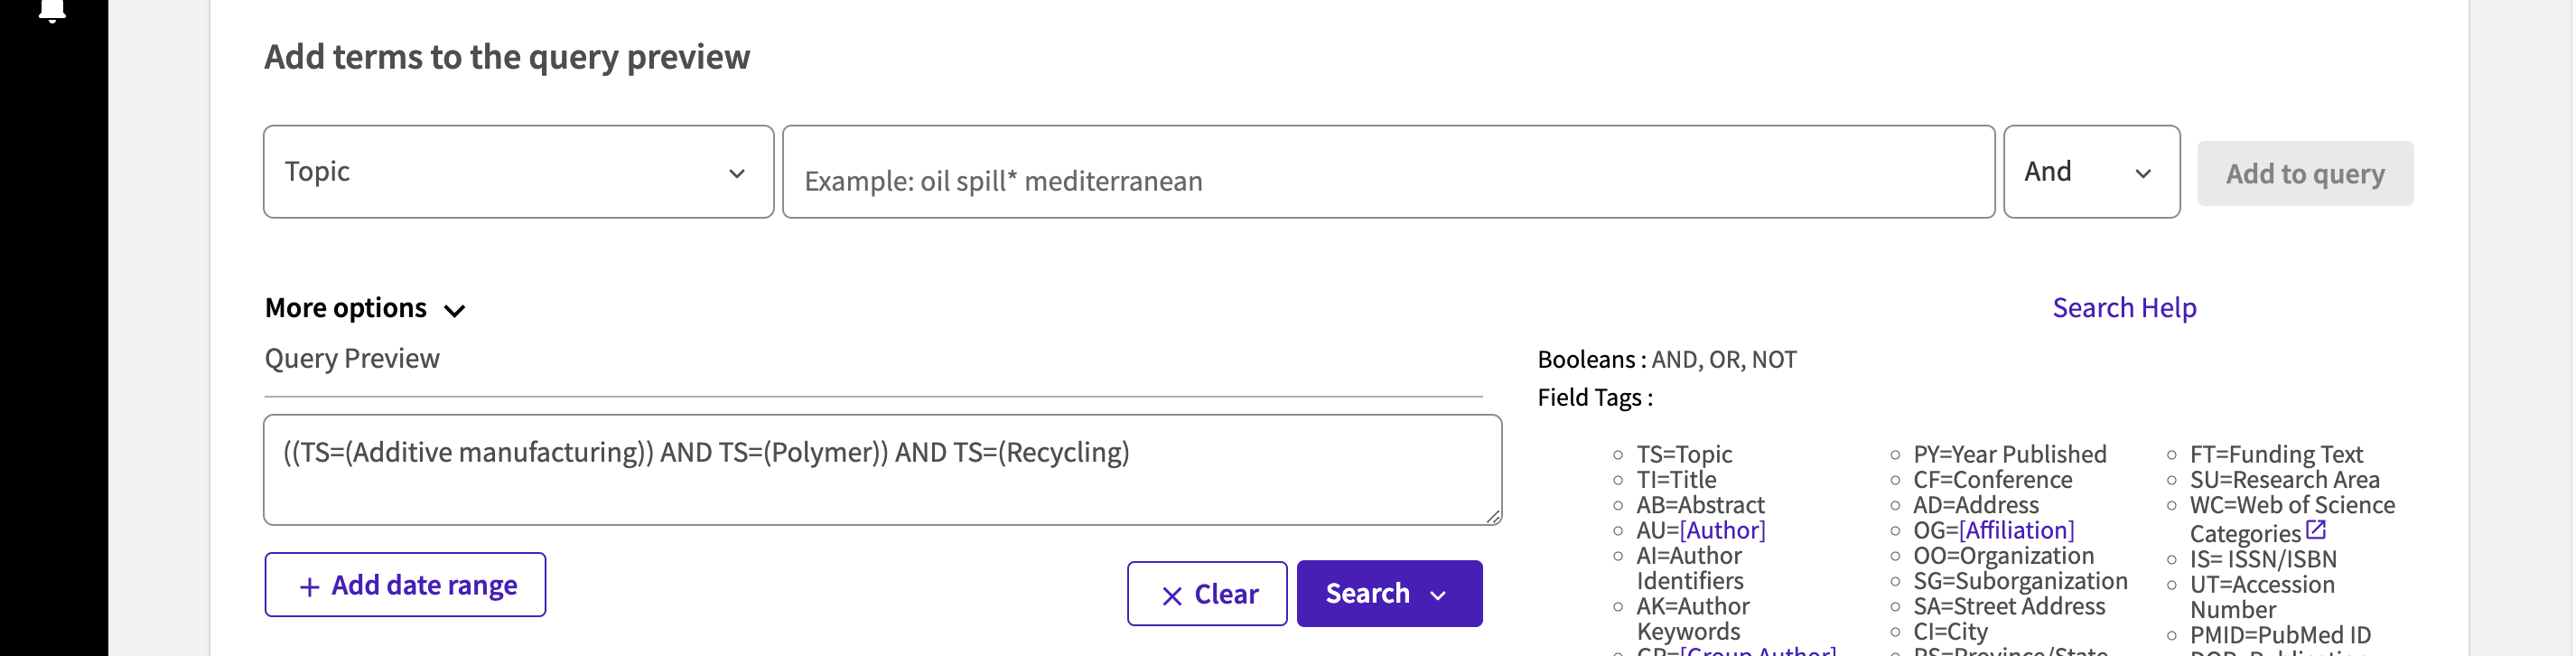Click the Add date range button
2576x656 pixels.
(405, 585)
